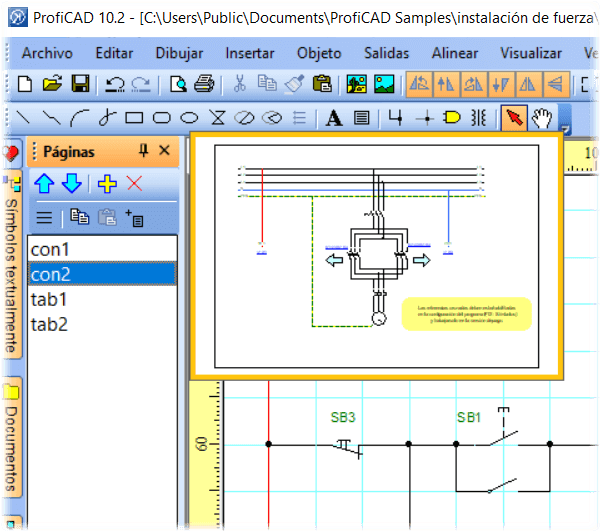Image resolution: width=601 pixels, height=532 pixels.
Task: Open the Salidas menu
Action: click(x=386, y=53)
